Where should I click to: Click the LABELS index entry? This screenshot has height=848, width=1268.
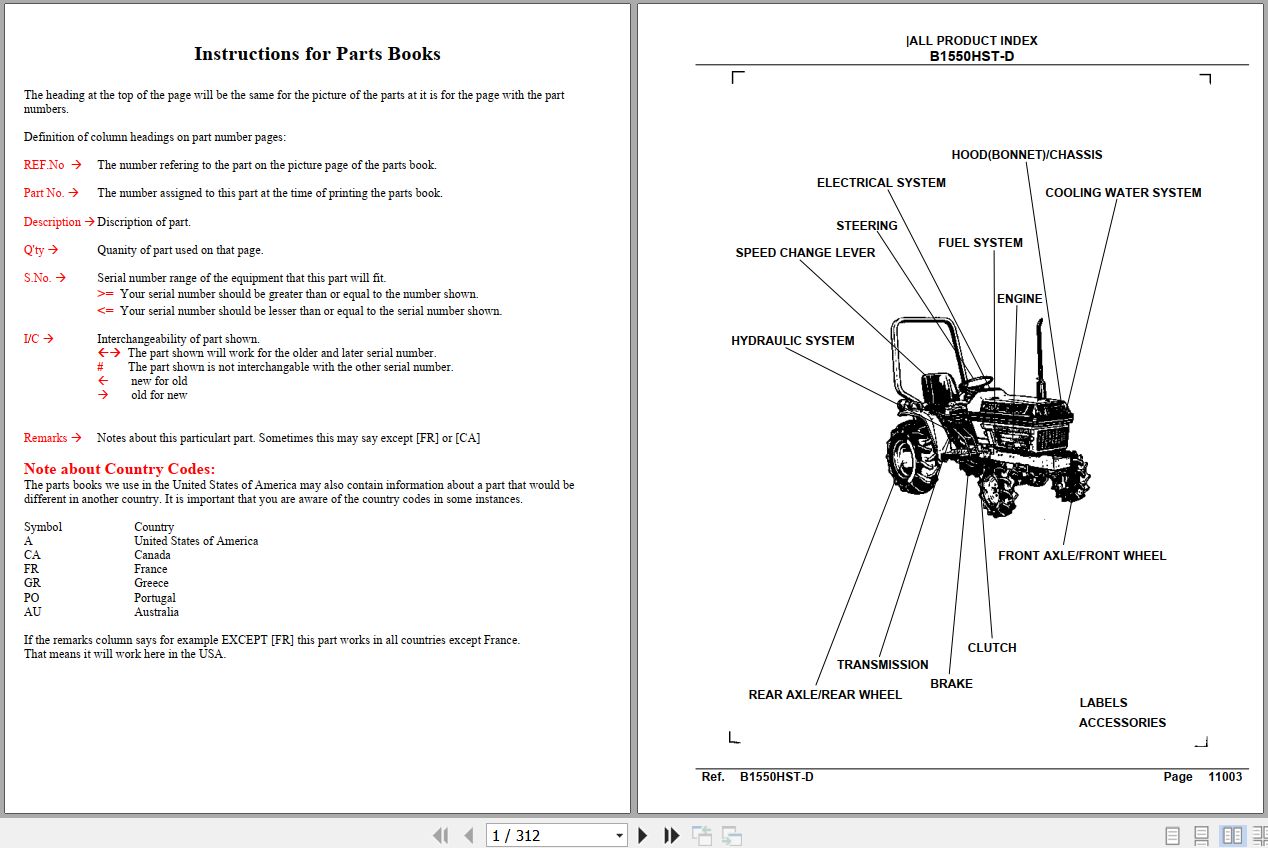coord(1103,703)
